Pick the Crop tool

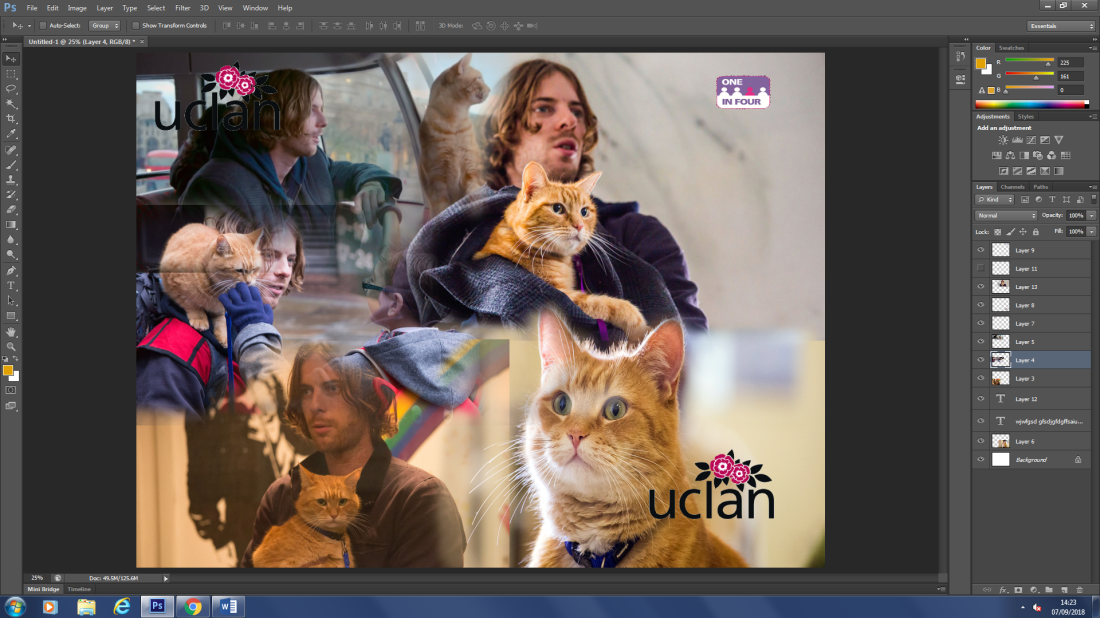point(11,119)
